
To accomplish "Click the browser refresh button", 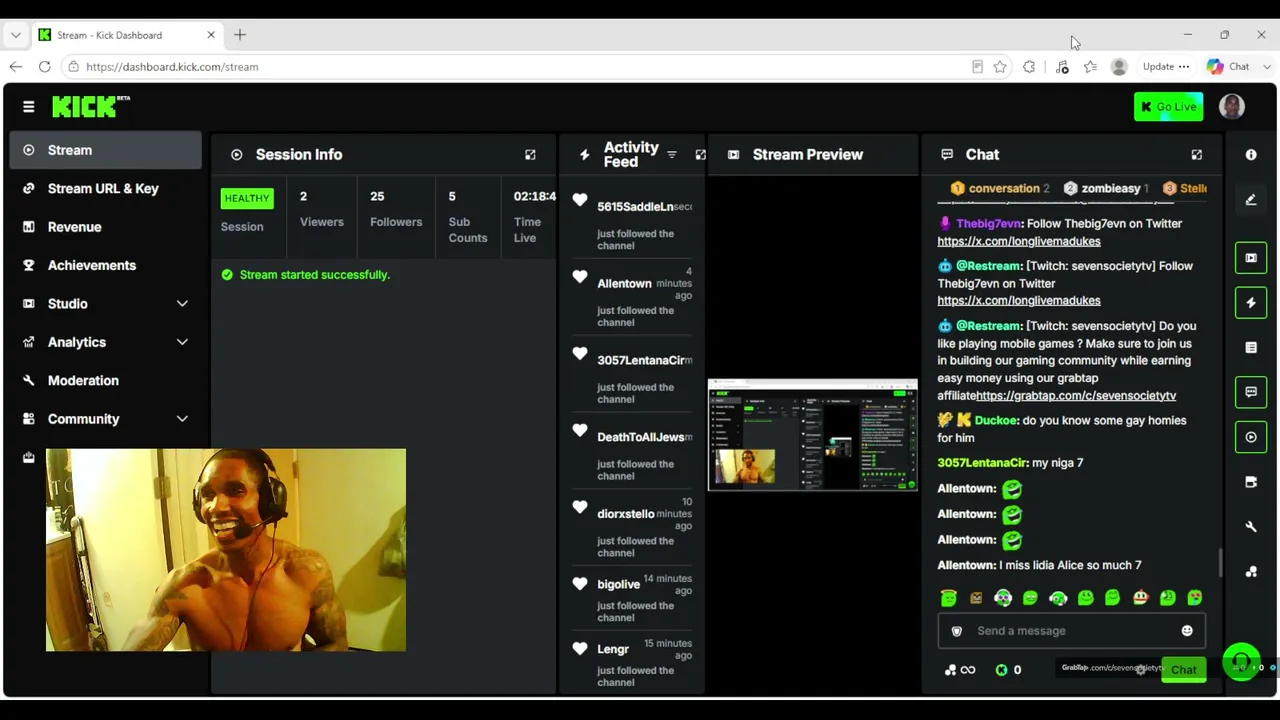I will pos(45,67).
